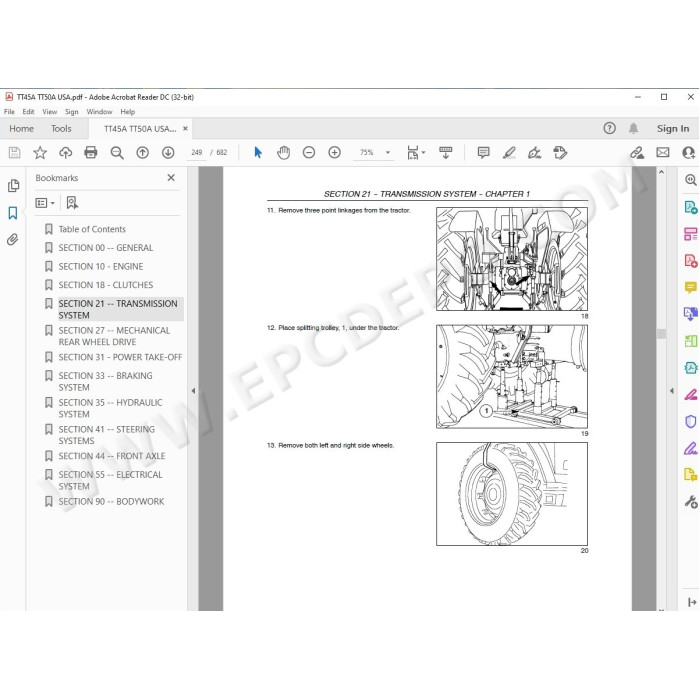Open SECTION 35 -- HYDRAULIC SYSTEM bookmark

(110, 408)
